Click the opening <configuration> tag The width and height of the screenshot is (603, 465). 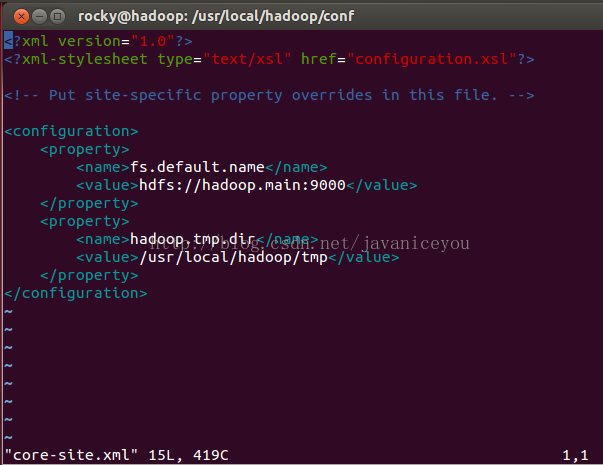(71, 132)
